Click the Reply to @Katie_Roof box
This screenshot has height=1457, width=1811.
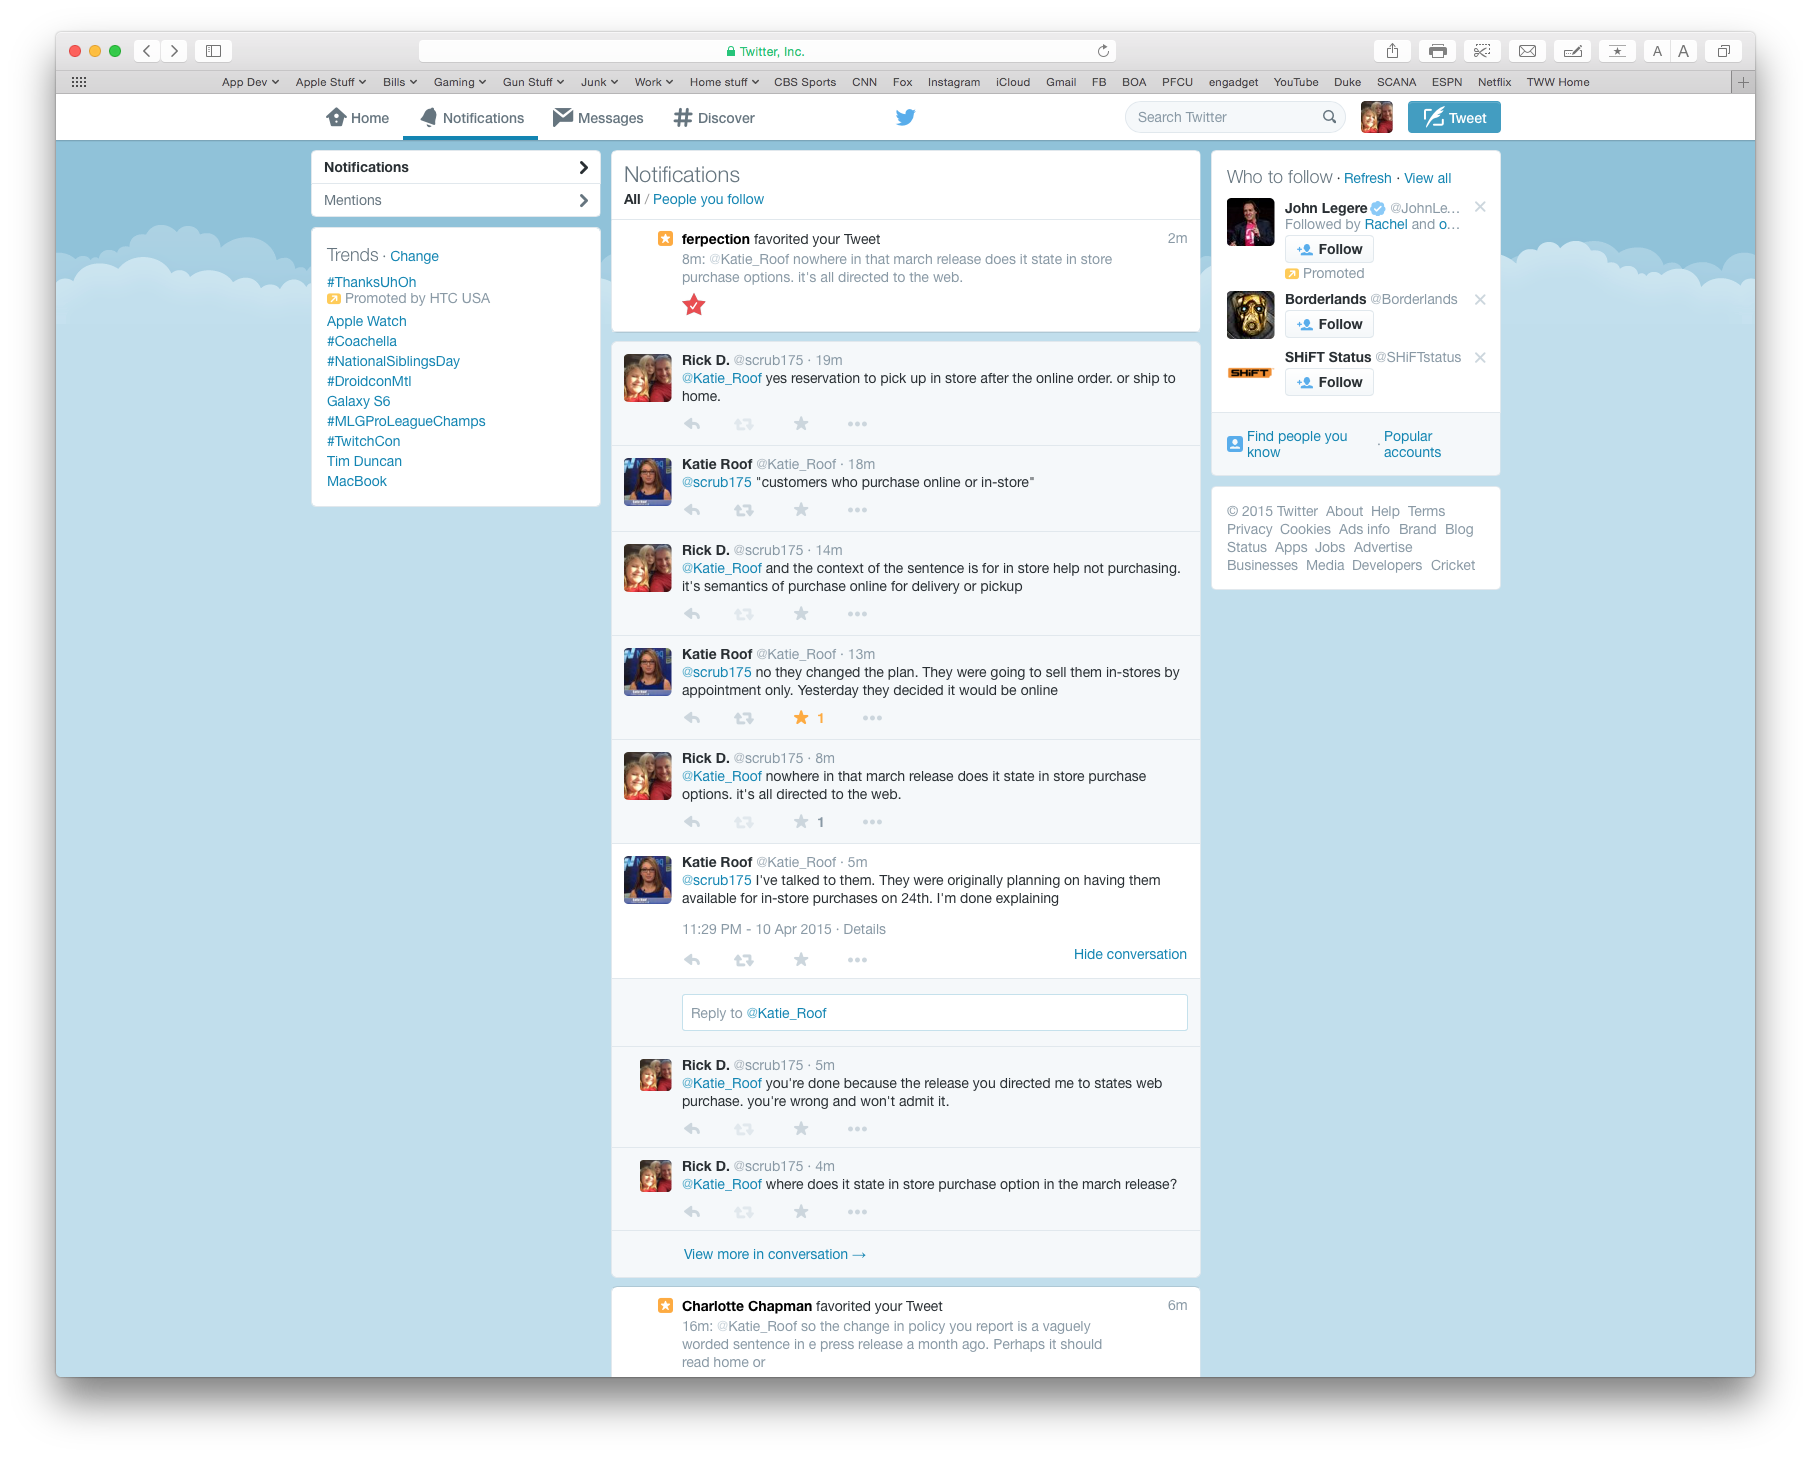point(934,1012)
